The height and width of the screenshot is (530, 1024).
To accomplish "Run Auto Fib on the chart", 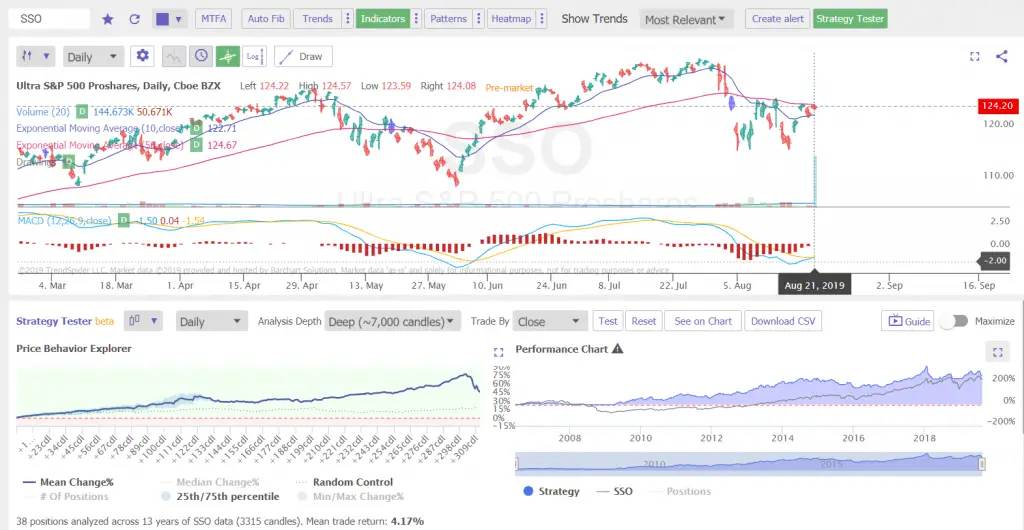I will pyautogui.click(x=266, y=19).
